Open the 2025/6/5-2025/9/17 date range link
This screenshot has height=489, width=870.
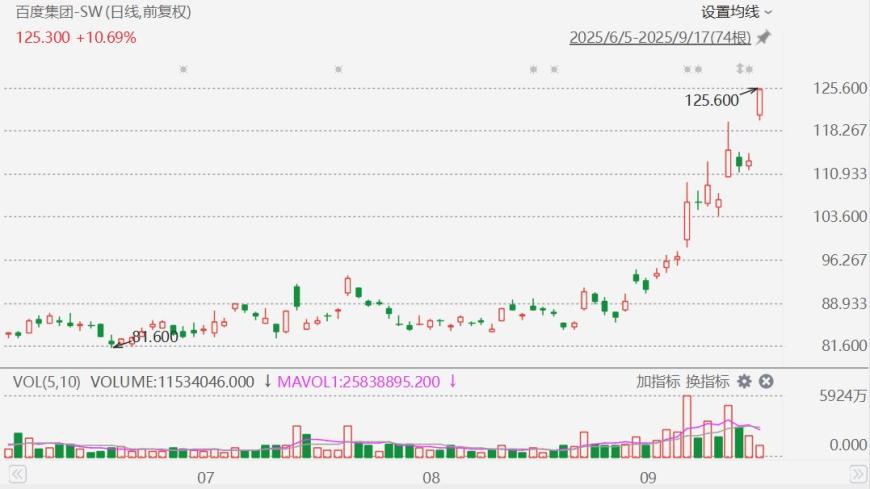tap(660, 38)
